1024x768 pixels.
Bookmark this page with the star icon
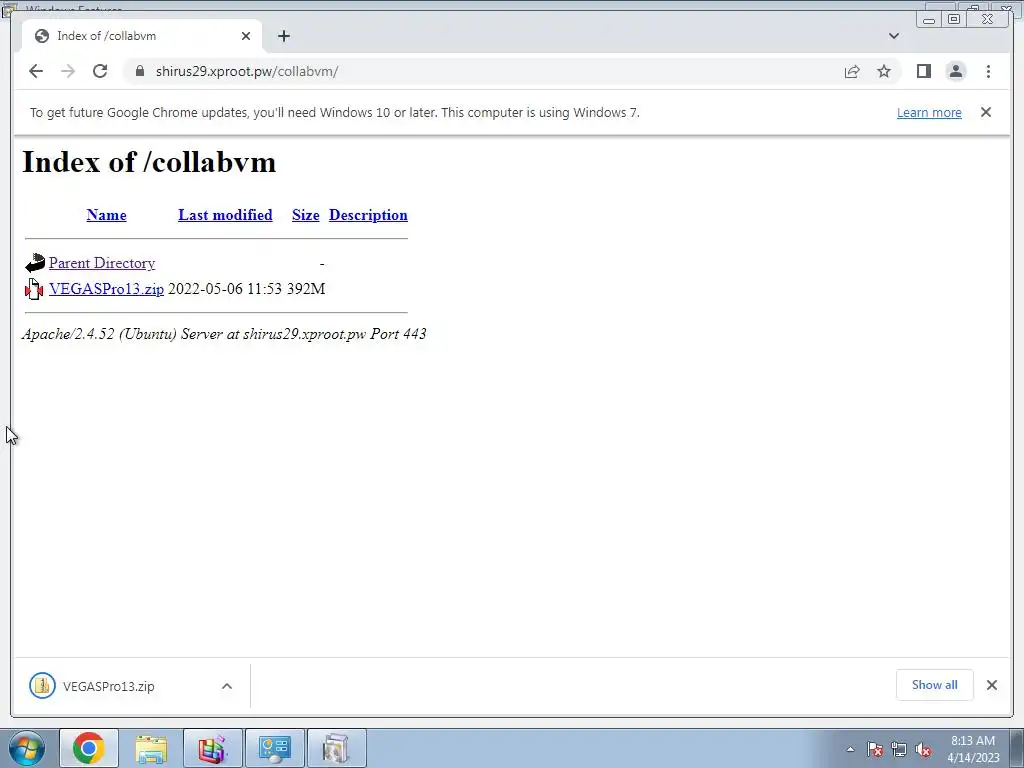pyautogui.click(x=884, y=71)
